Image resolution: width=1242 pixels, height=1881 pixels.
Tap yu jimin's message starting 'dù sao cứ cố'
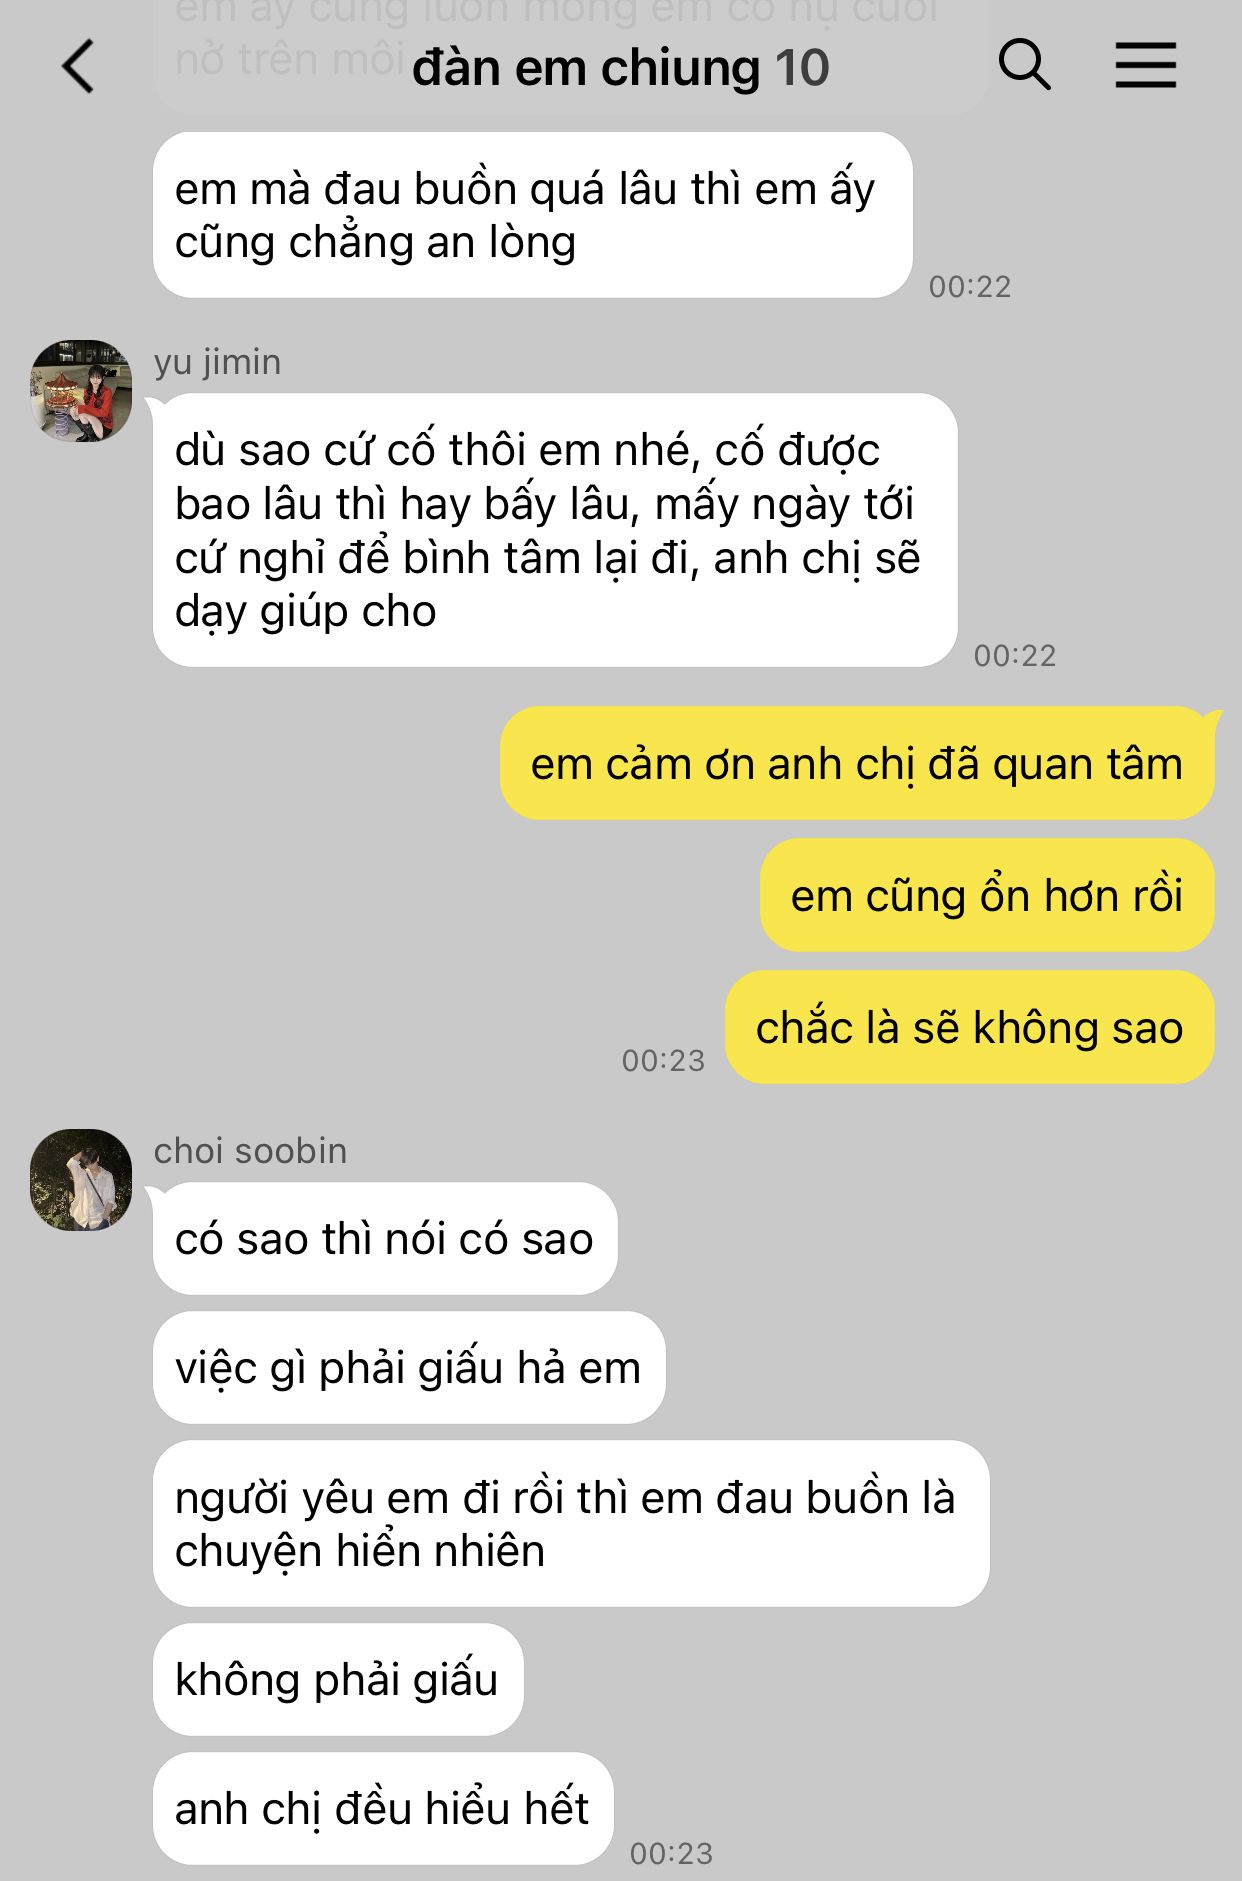555,530
